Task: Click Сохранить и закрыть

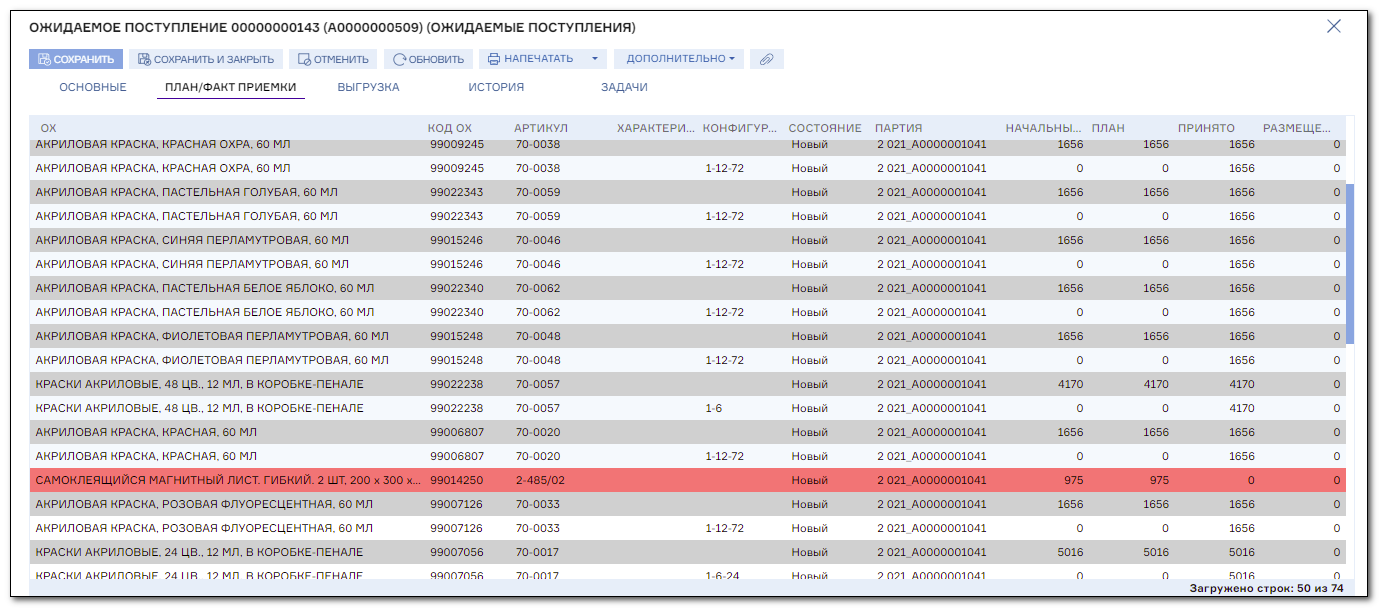Action: pos(207,59)
